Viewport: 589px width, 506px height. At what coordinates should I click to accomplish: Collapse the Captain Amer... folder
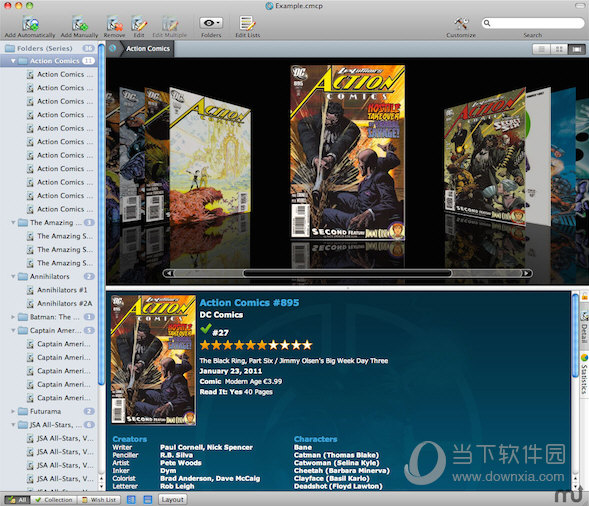point(13,330)
